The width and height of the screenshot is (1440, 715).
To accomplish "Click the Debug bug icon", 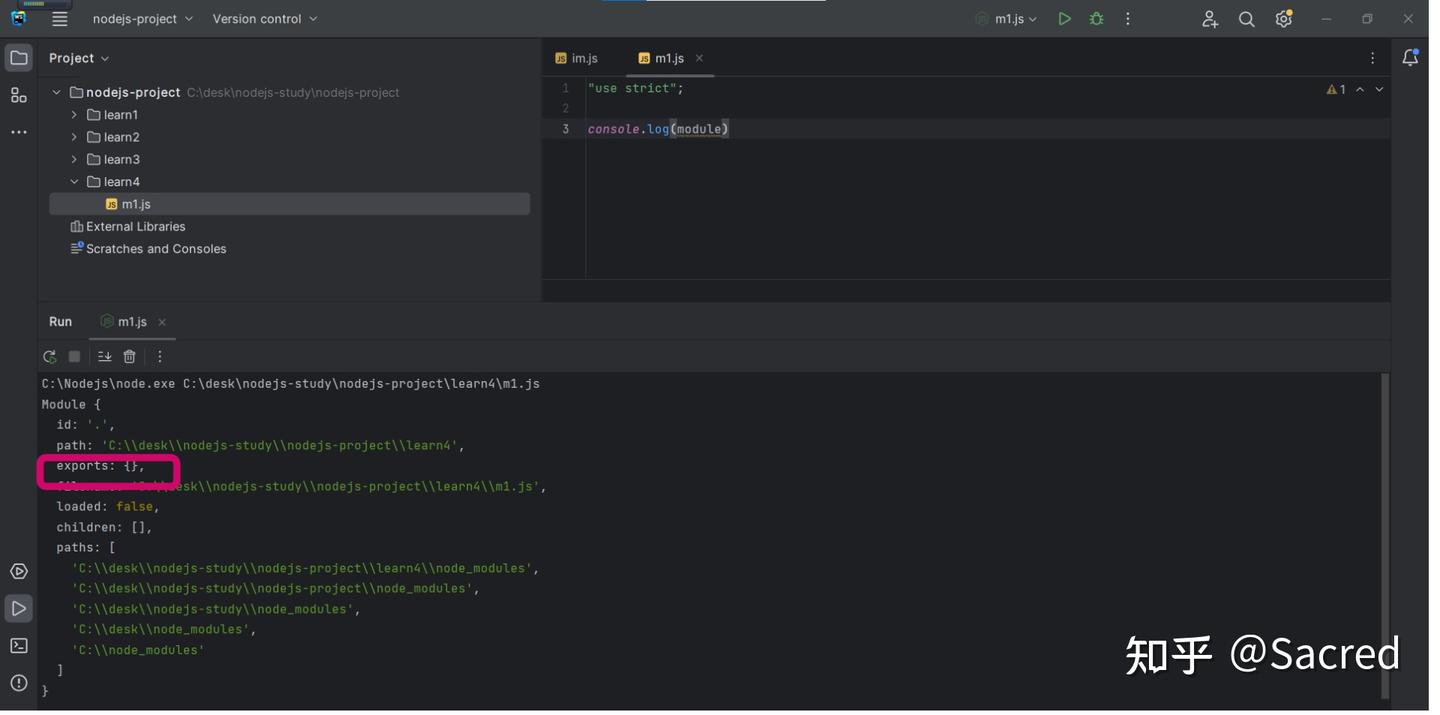I will point(1096,19).
